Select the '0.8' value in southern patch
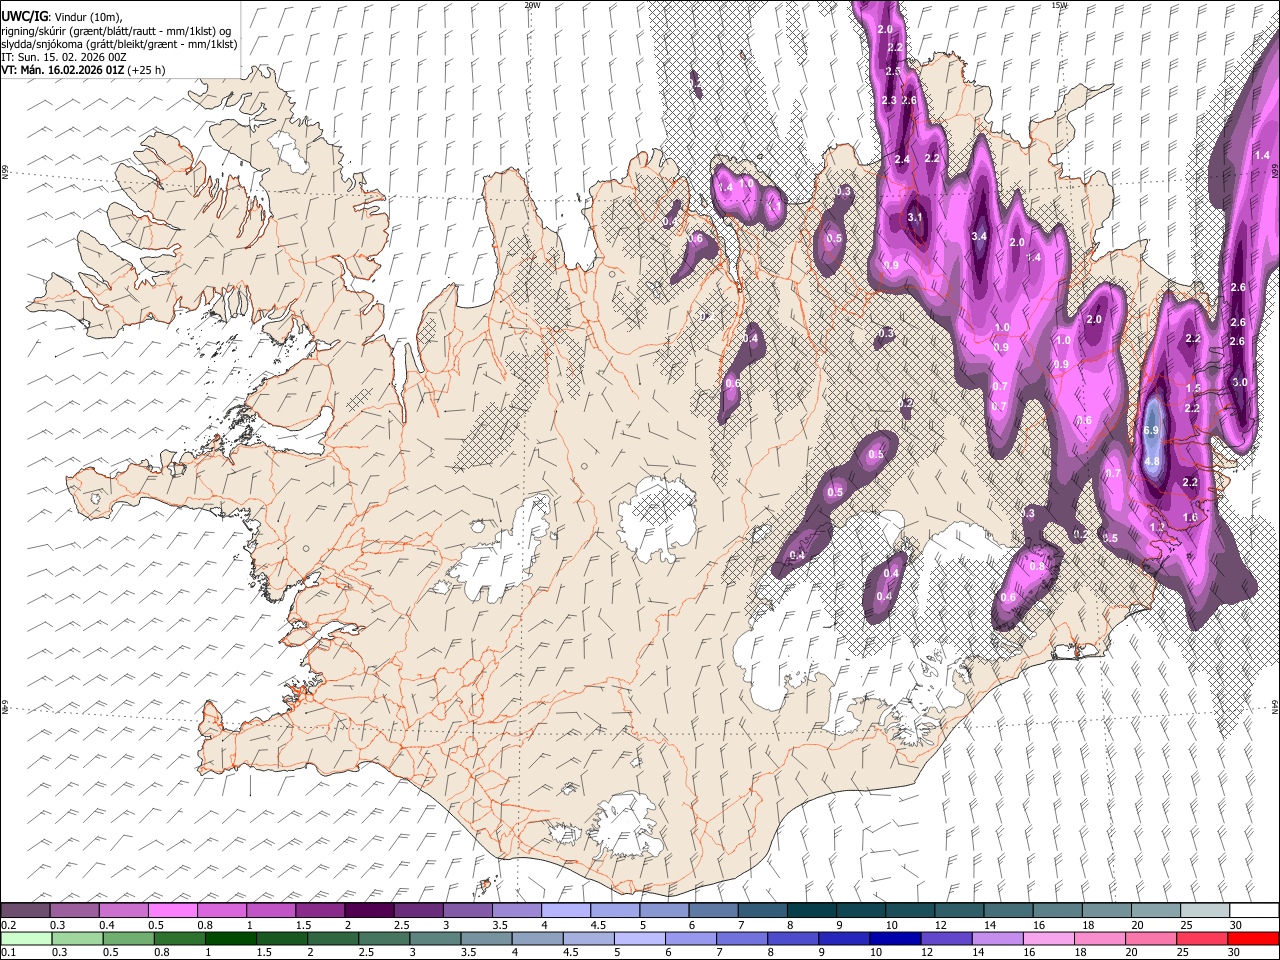Screen dimensions: 1280x960 1037,567
